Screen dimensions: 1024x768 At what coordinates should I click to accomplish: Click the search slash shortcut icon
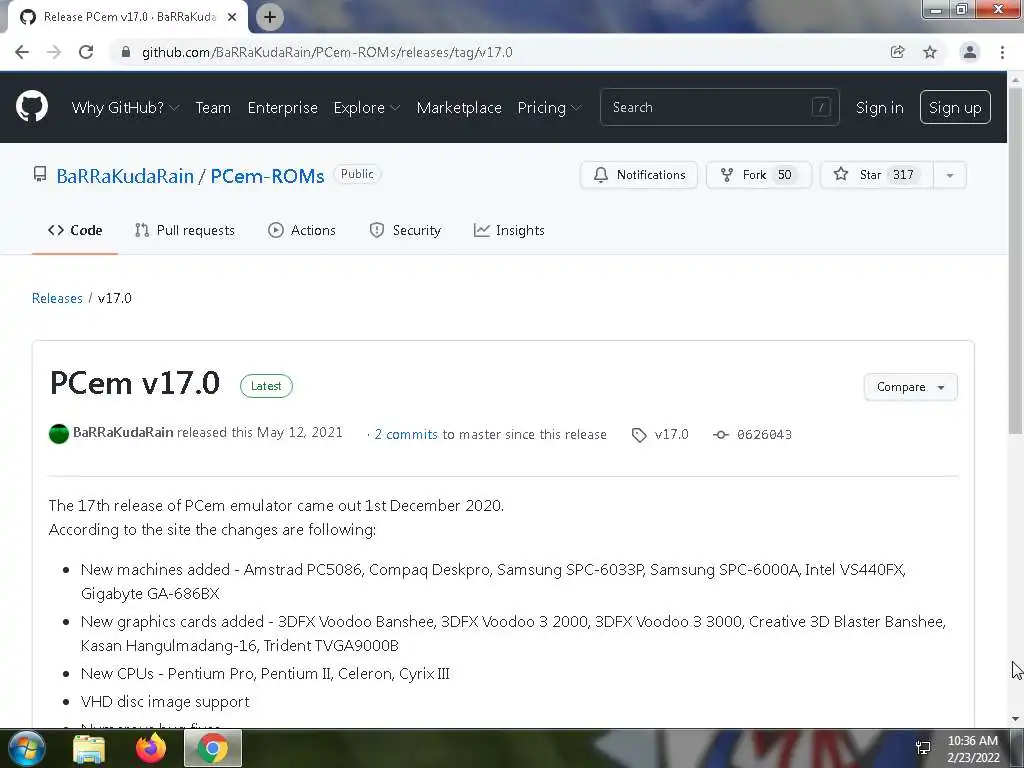821,107
